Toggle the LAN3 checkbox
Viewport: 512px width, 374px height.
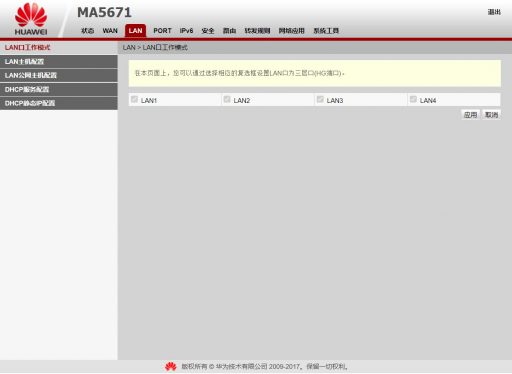pyautogui.click(x=320, y=99)
